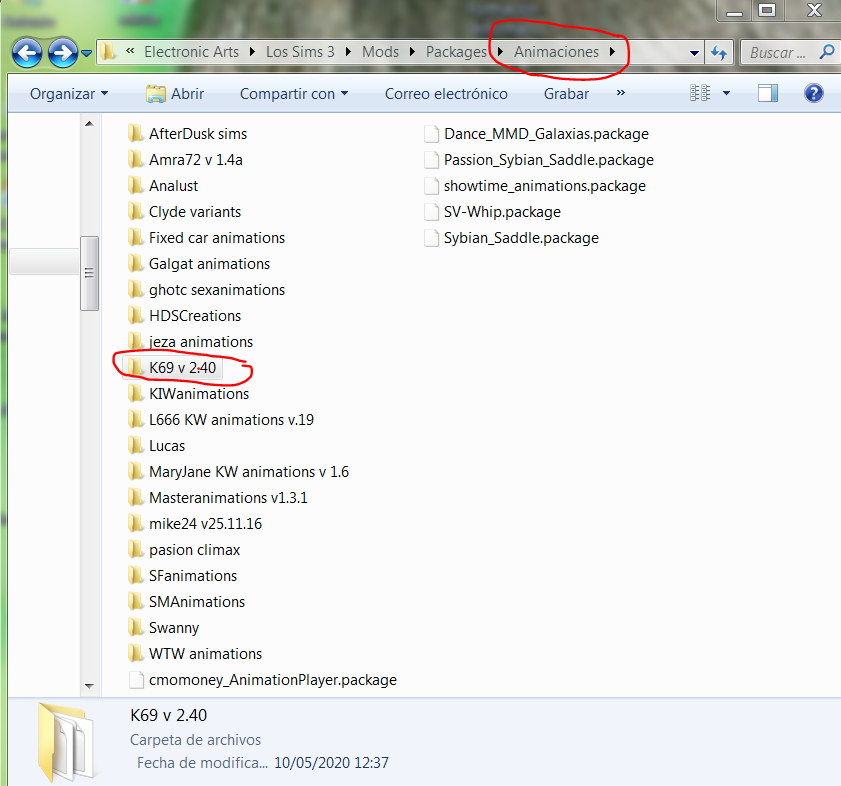The image size is (841, 786).
Task: Click the vertical scrollbar thumb
Action: point(89,273)
